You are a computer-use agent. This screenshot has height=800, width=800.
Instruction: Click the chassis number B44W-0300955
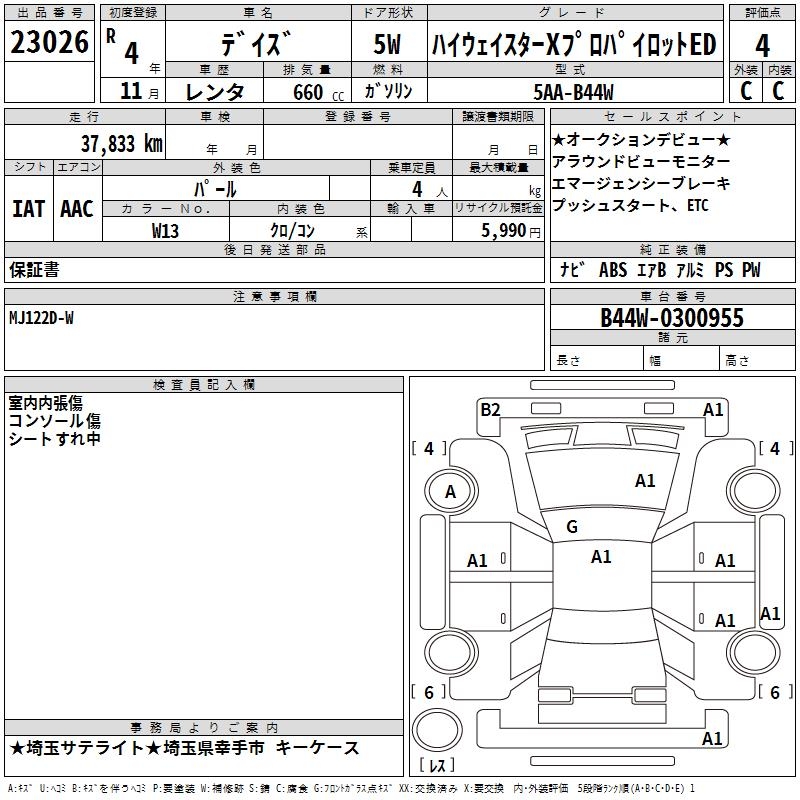point(672,318)
